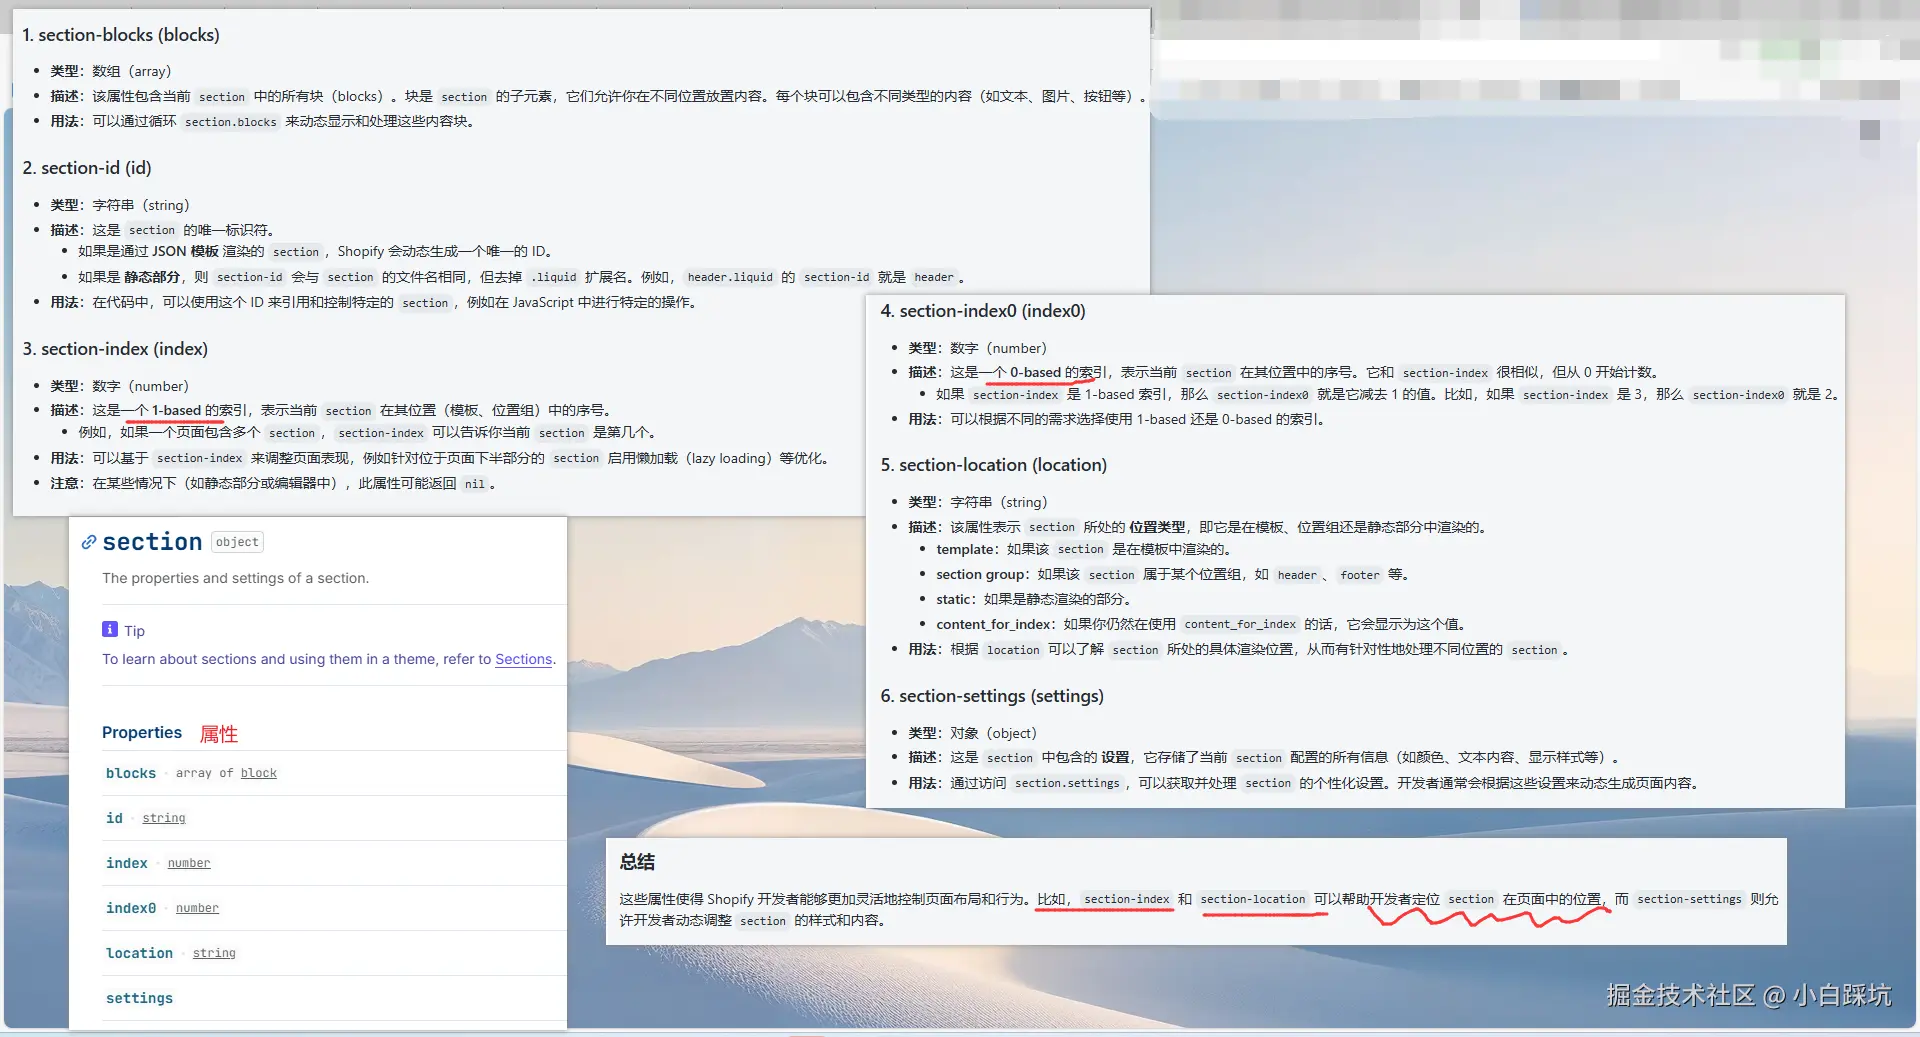This screenshot has height=1037, width=1920.
Task: Click the "section-settings" code in the summary box
Action: (1689, 899)
